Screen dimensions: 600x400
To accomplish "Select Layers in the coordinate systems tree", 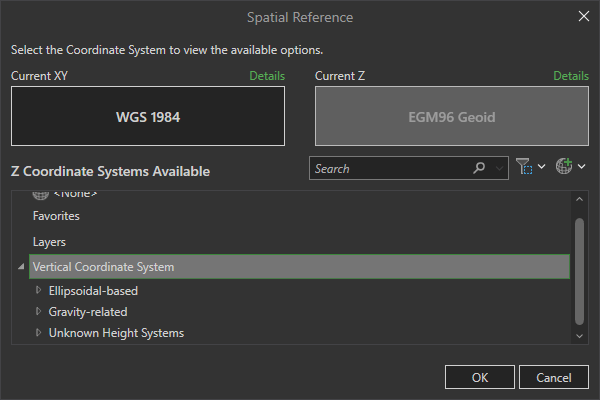I will point(50,242).
